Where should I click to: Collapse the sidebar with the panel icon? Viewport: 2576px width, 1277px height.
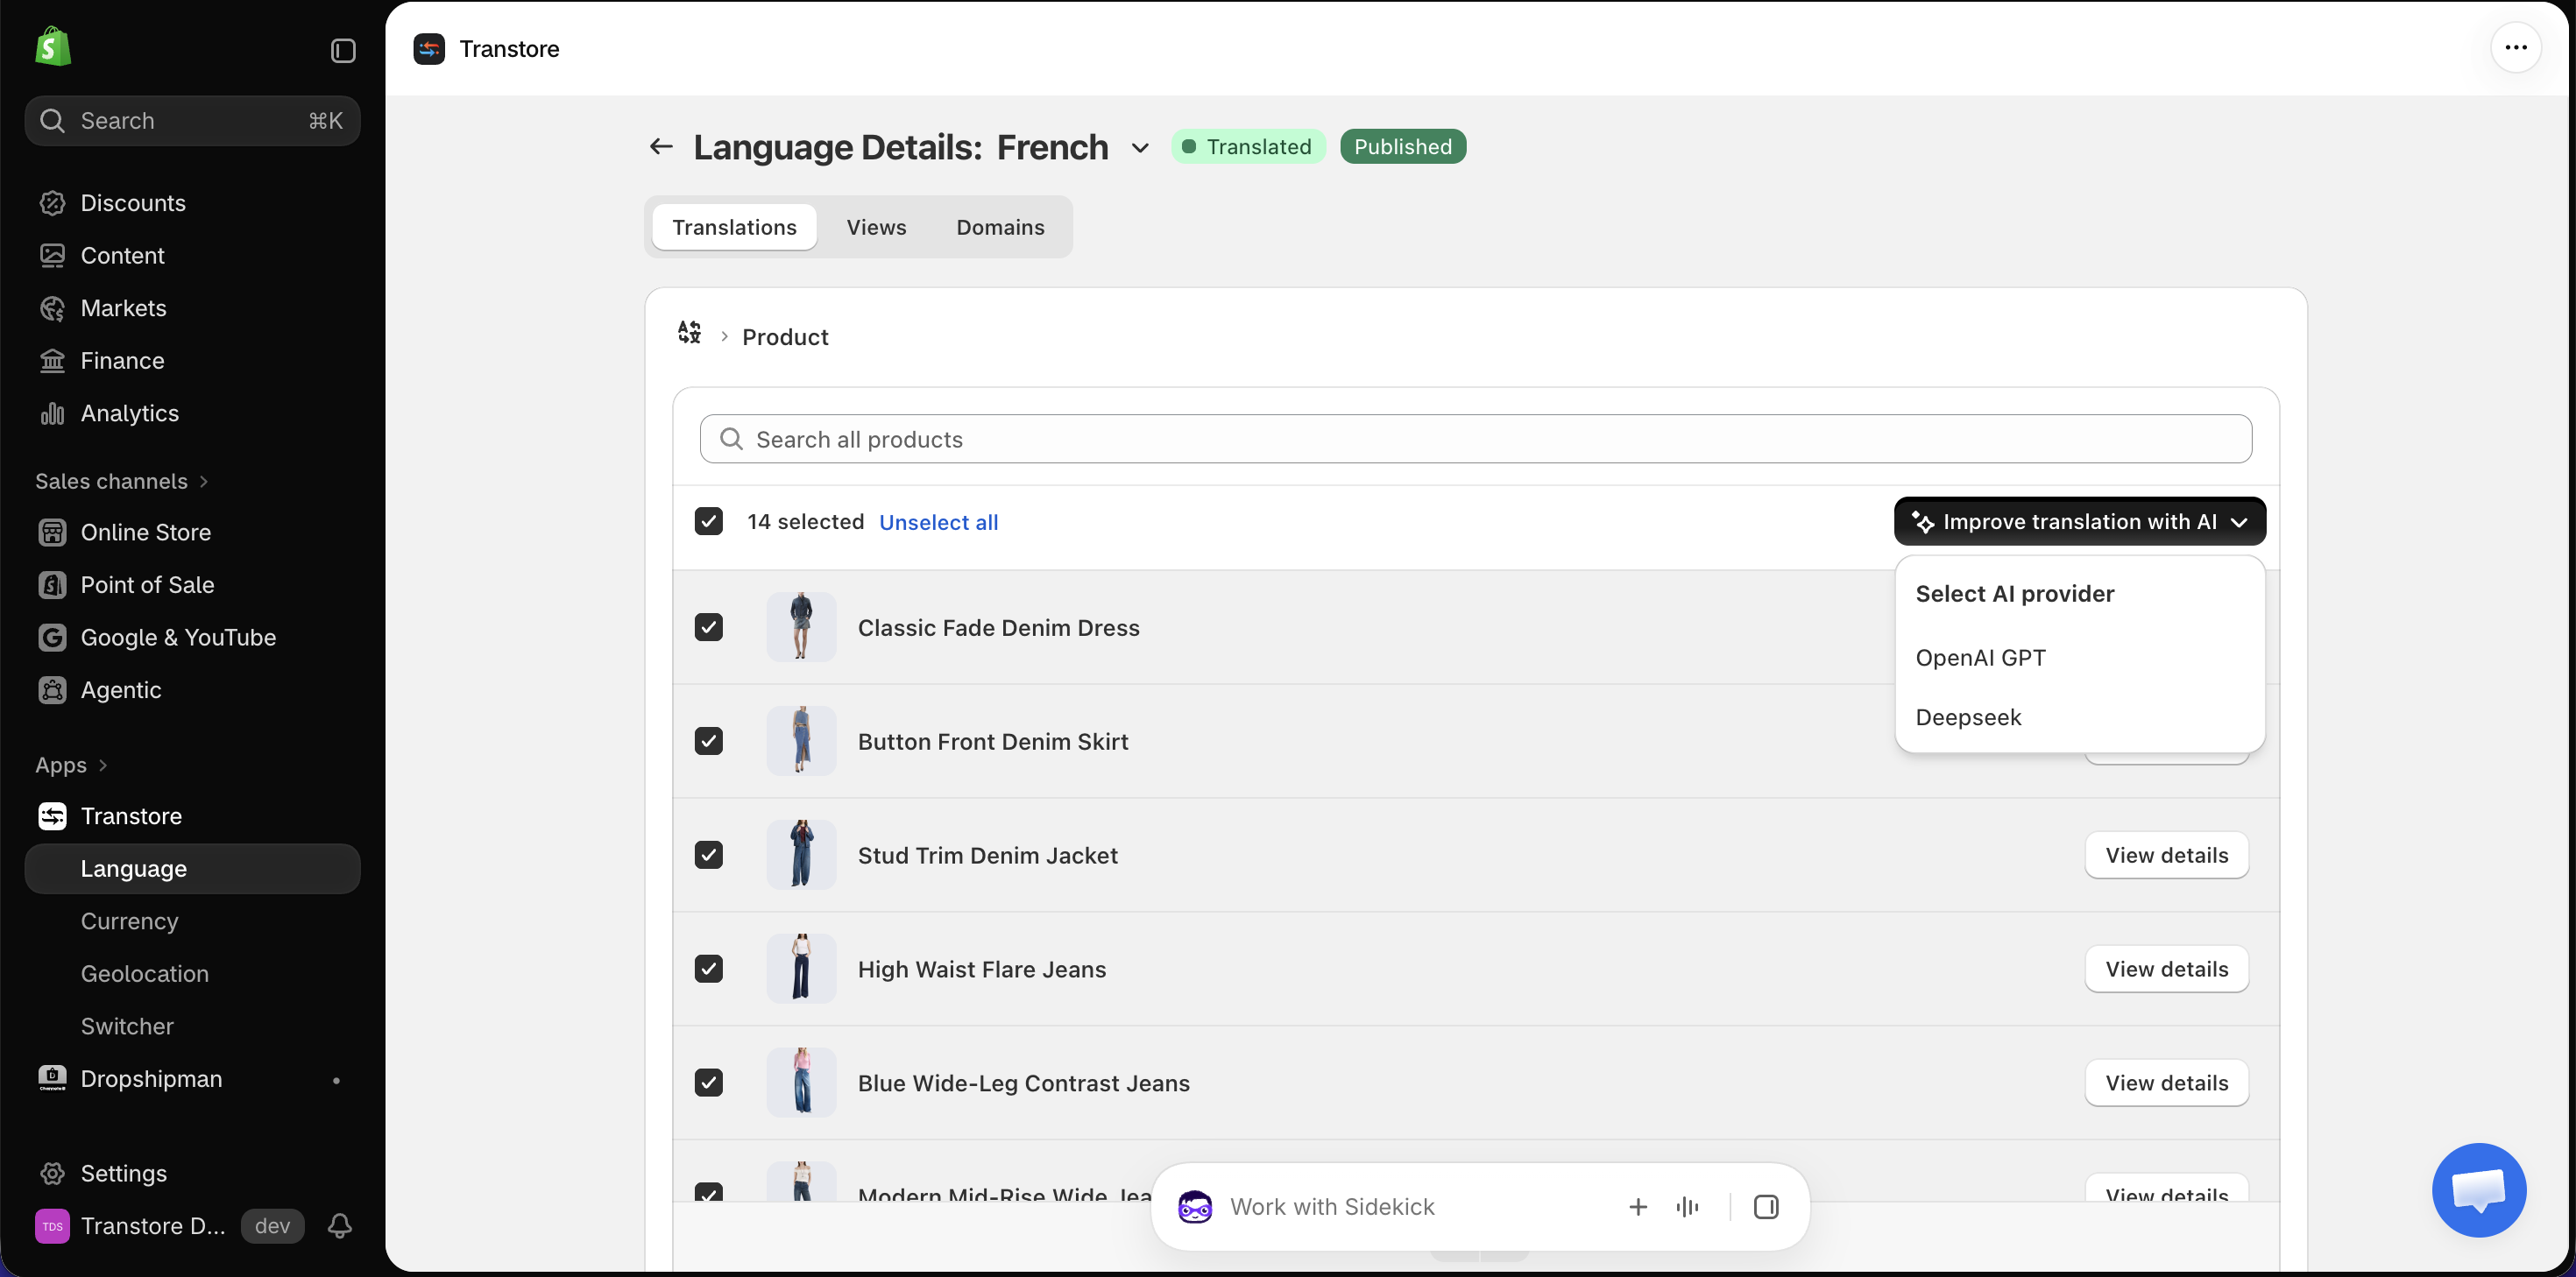[343, 50]
